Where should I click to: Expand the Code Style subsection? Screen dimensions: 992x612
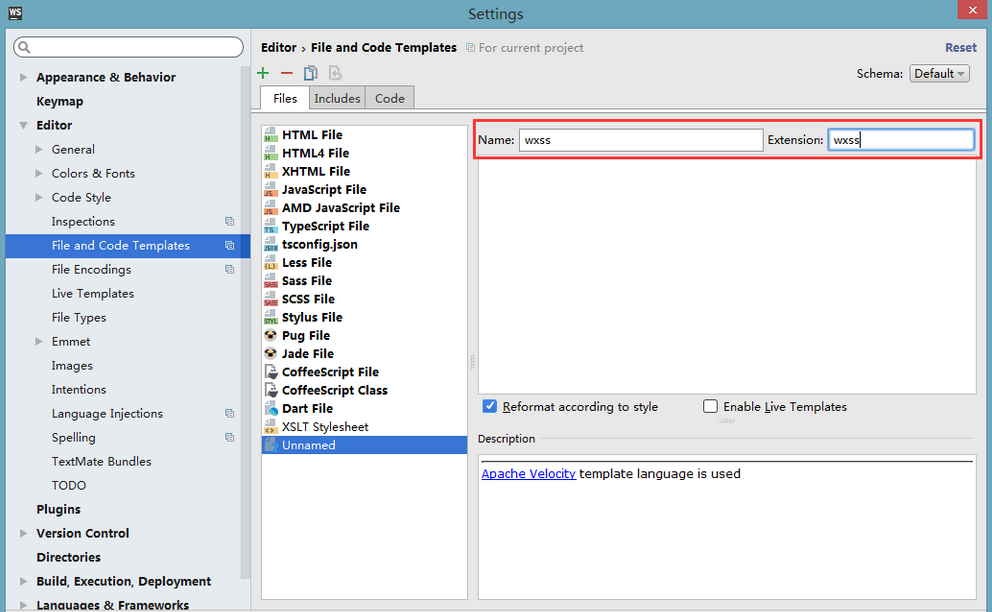click(x=39, y=197)
